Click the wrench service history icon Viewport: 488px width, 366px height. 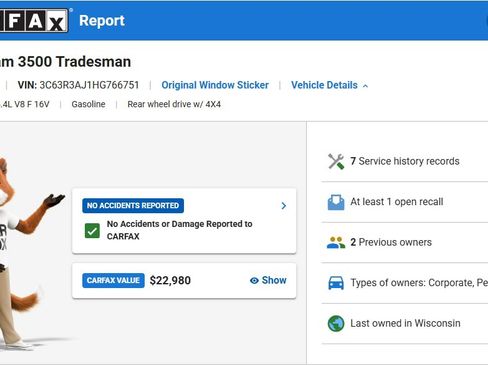click(336, 161)
